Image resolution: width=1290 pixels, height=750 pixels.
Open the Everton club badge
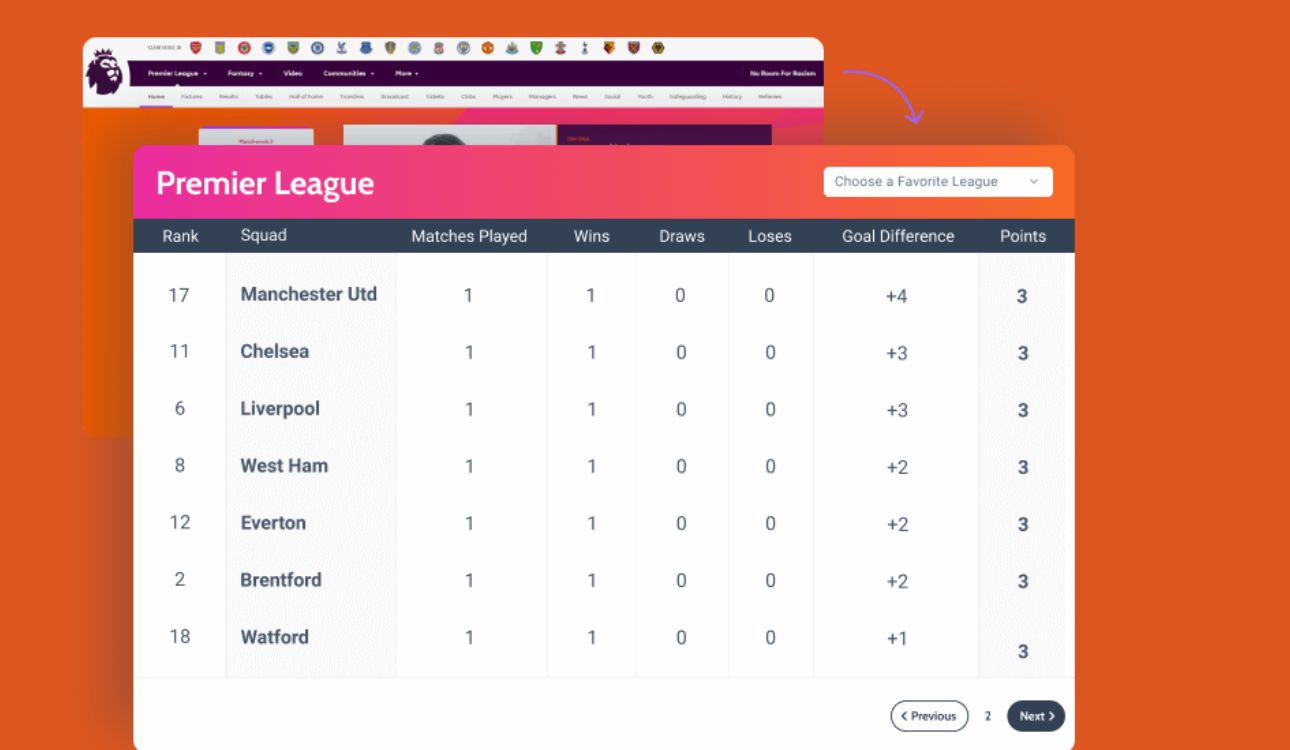pos(366,48)
